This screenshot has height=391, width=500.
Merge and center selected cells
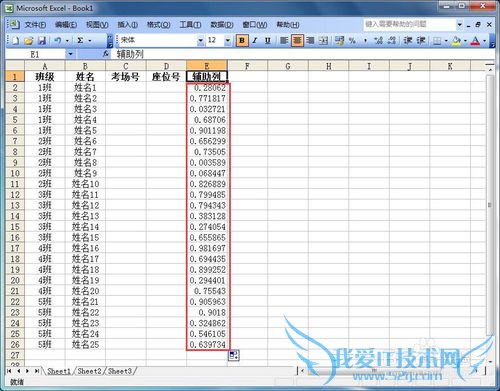tap(323, 41)
